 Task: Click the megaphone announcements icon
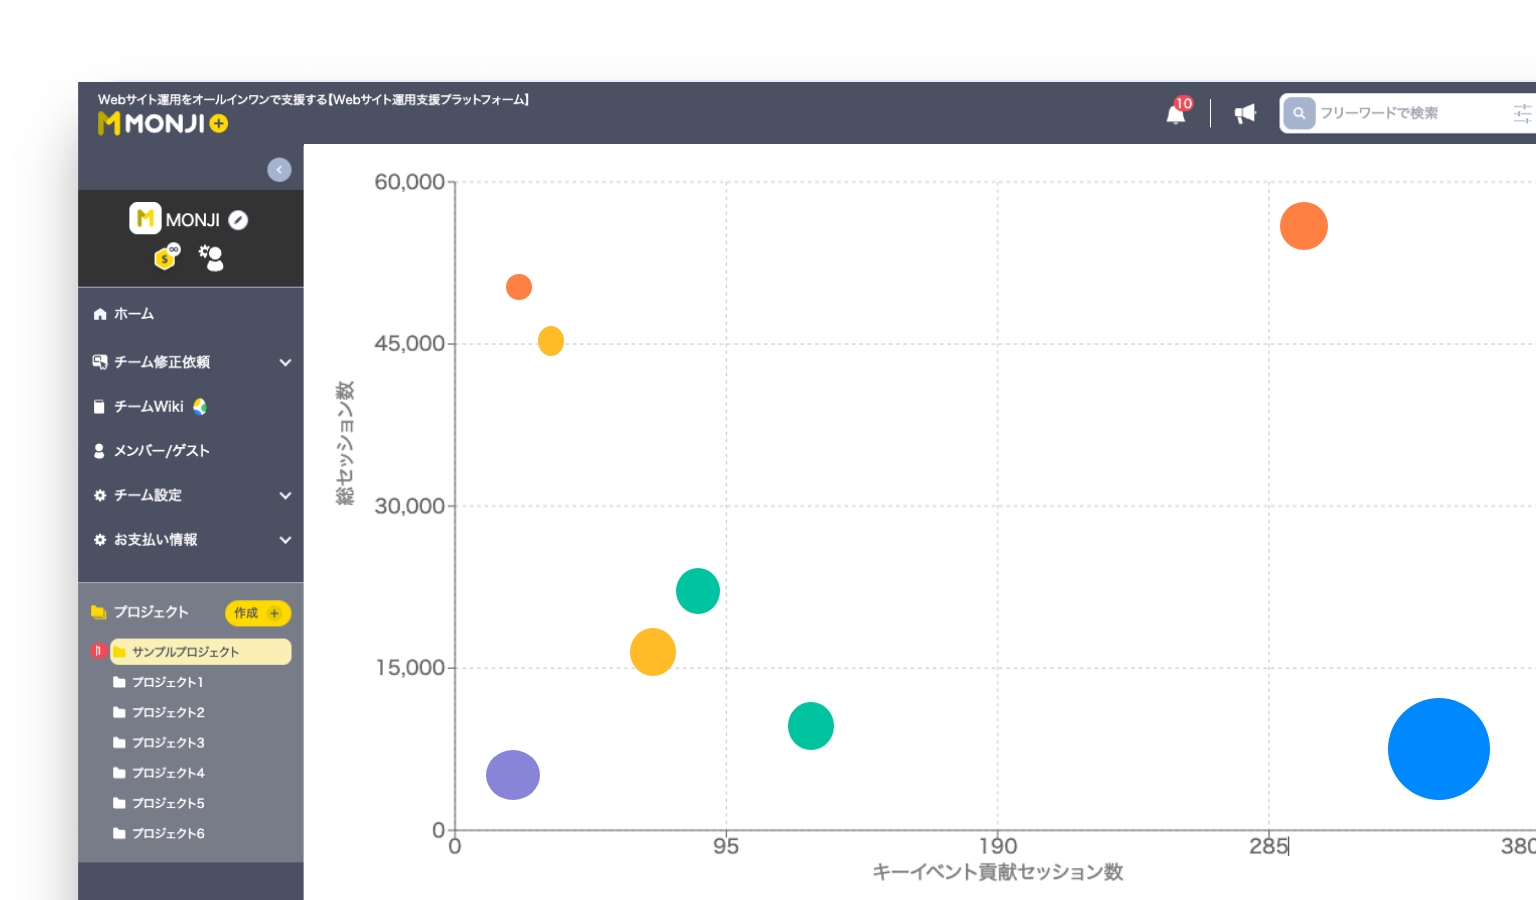point(1245,113)
